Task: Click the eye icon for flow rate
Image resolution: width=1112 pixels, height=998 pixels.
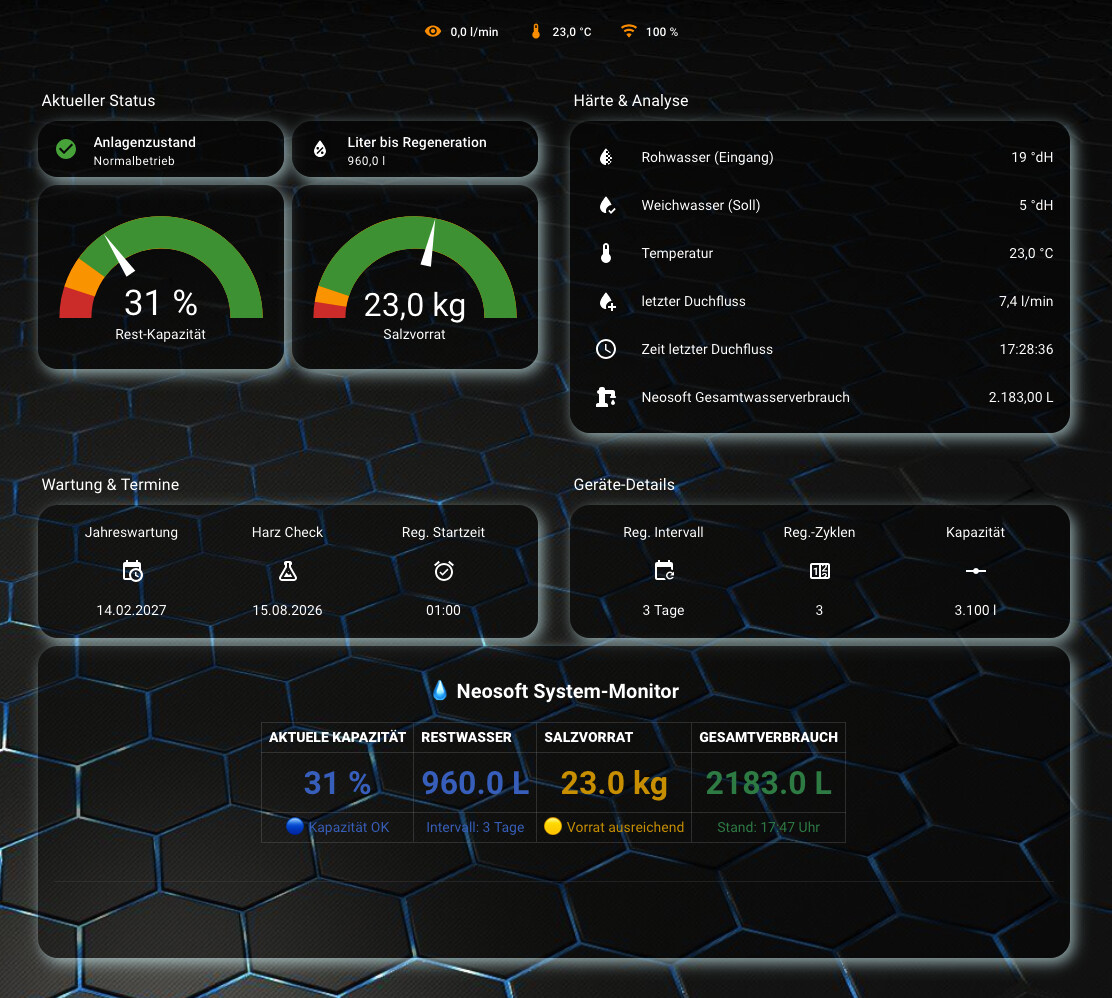Action: pos(433,32)
